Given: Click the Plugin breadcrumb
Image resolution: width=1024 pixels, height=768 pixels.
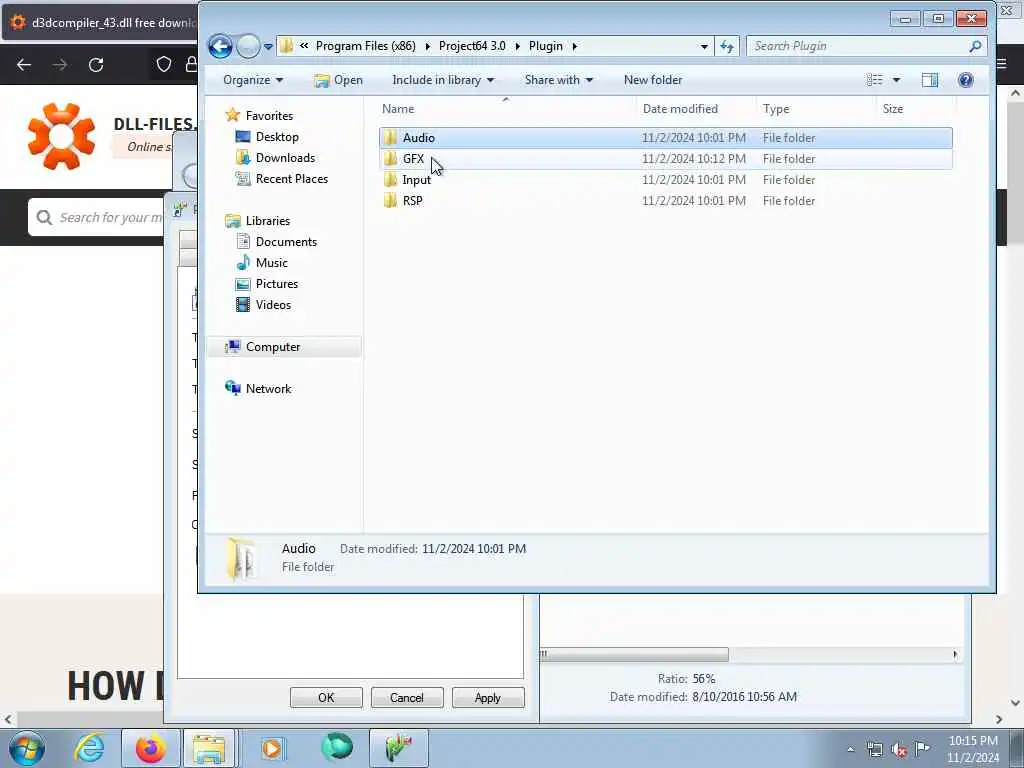Looking at the screenshot, I should pyautogui.click(x=545, y=46).
